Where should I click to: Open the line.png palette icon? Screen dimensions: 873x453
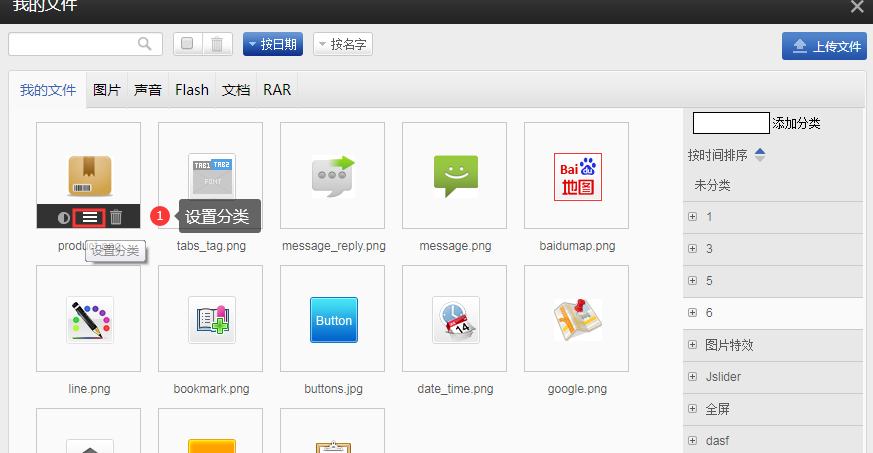click(89, 320)
